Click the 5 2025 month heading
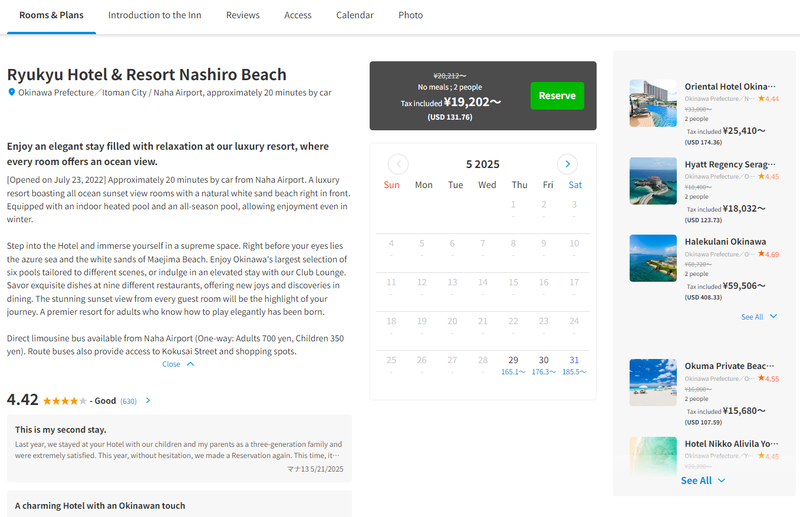 483,164
